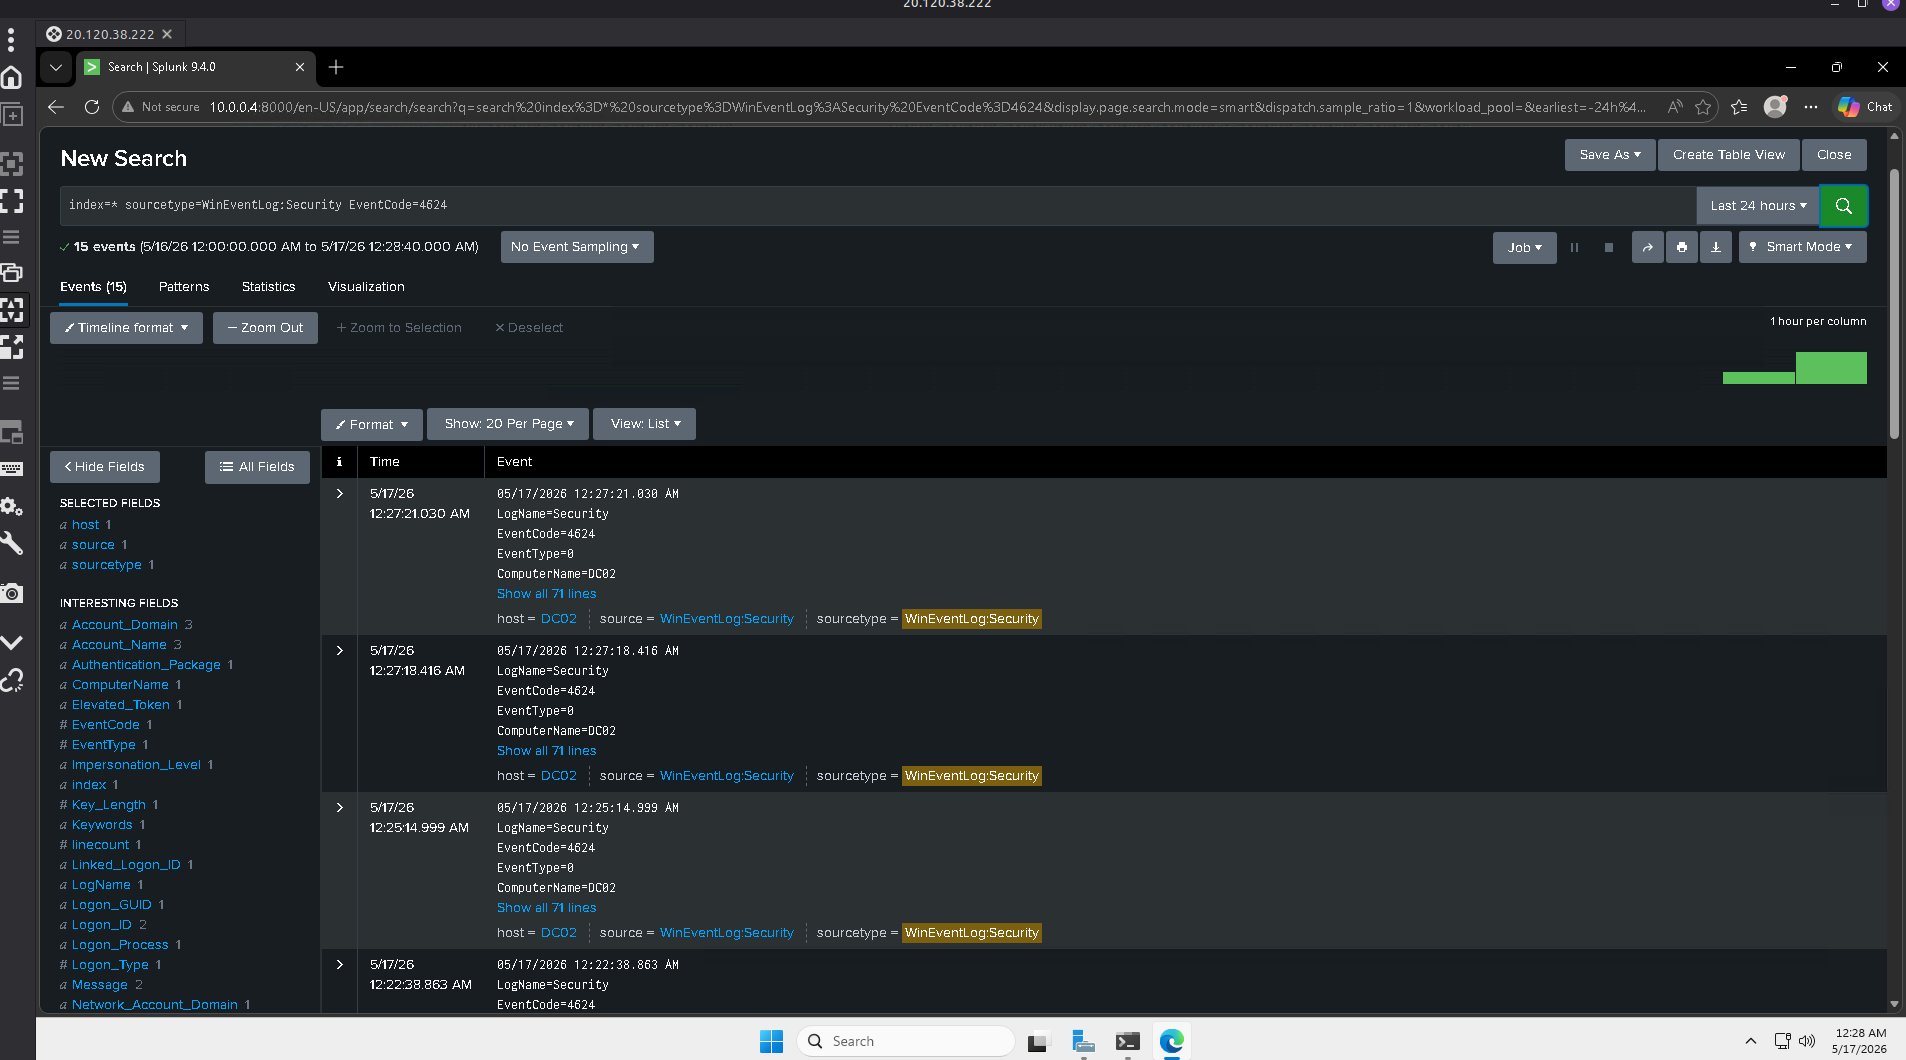
Task: Open Copilot Chat in Edge
Action: tap(1866, 107)
